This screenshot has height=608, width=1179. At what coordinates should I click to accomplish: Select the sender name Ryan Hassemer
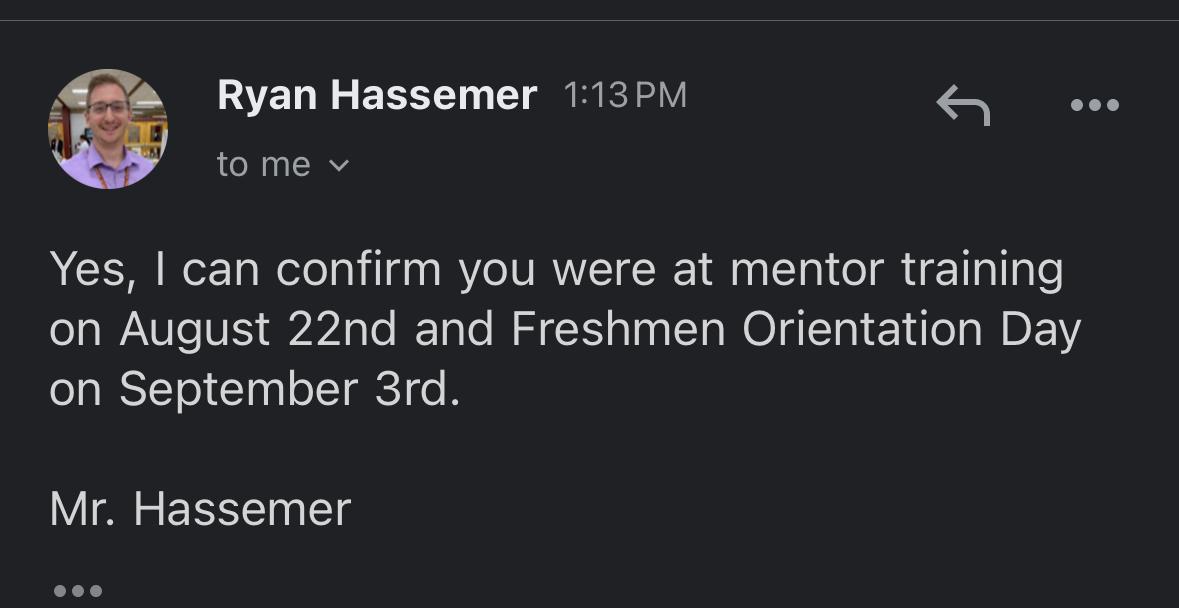(x=377, y=96)
